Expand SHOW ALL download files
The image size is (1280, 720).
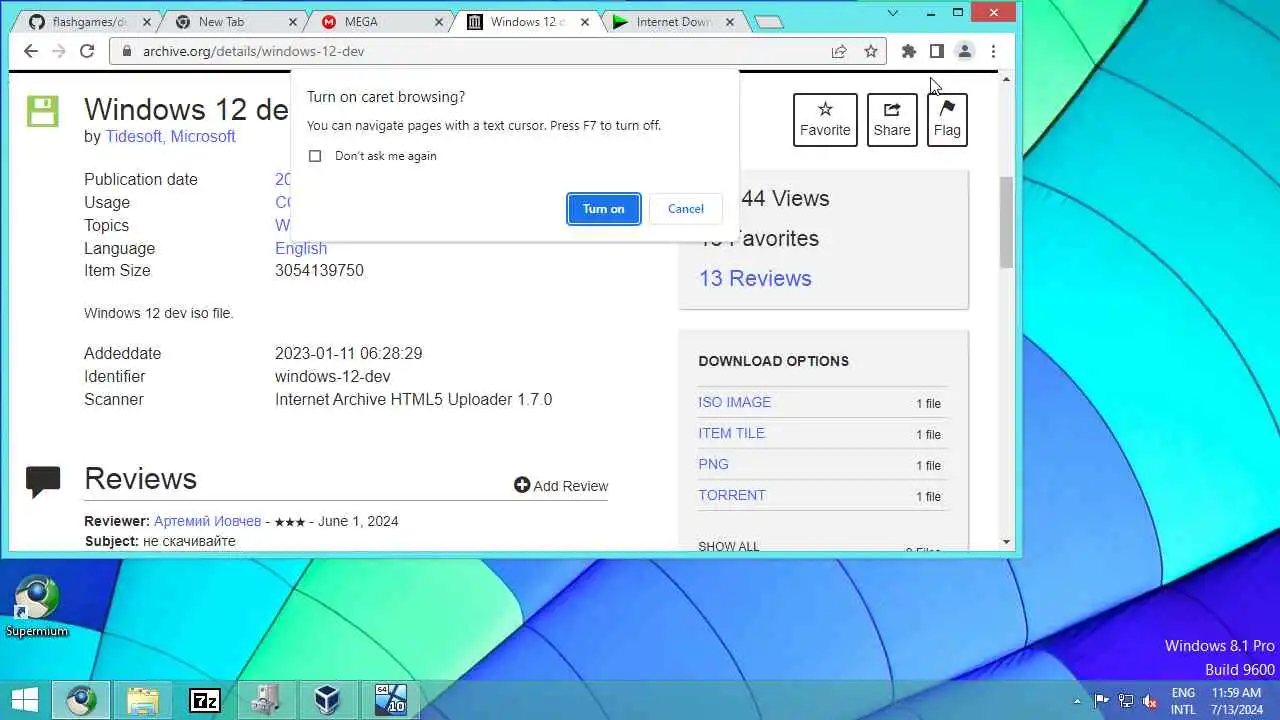[x=729, y=546]
